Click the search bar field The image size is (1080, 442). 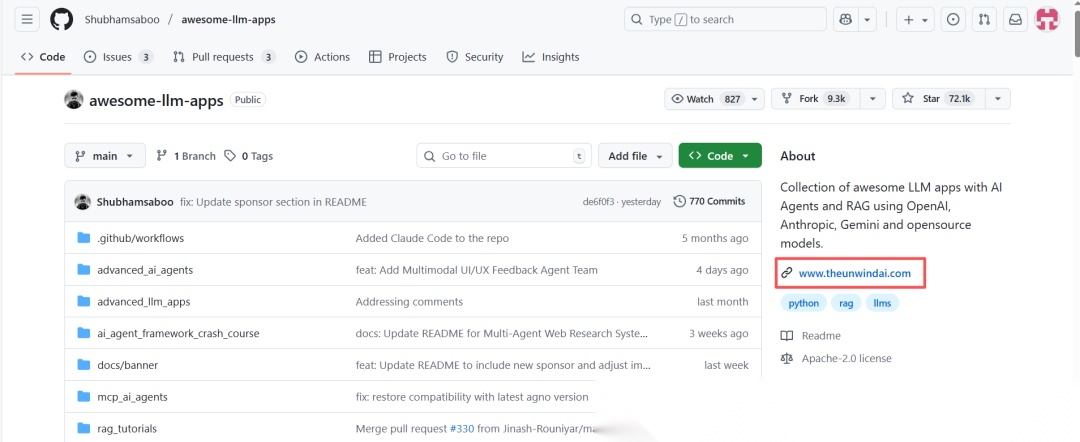click(x=725, y=19)
